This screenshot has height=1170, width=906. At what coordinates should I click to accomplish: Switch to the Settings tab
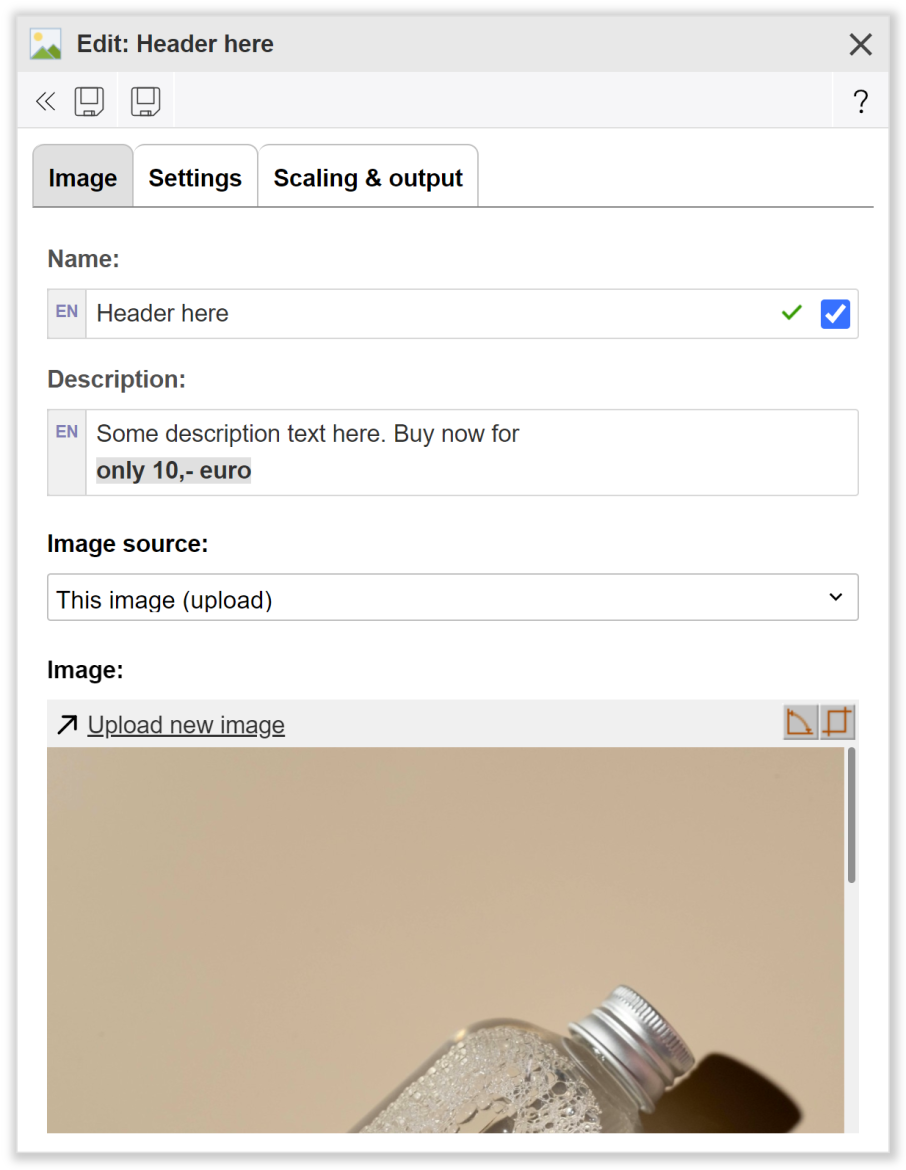click(x=195, y=177)
